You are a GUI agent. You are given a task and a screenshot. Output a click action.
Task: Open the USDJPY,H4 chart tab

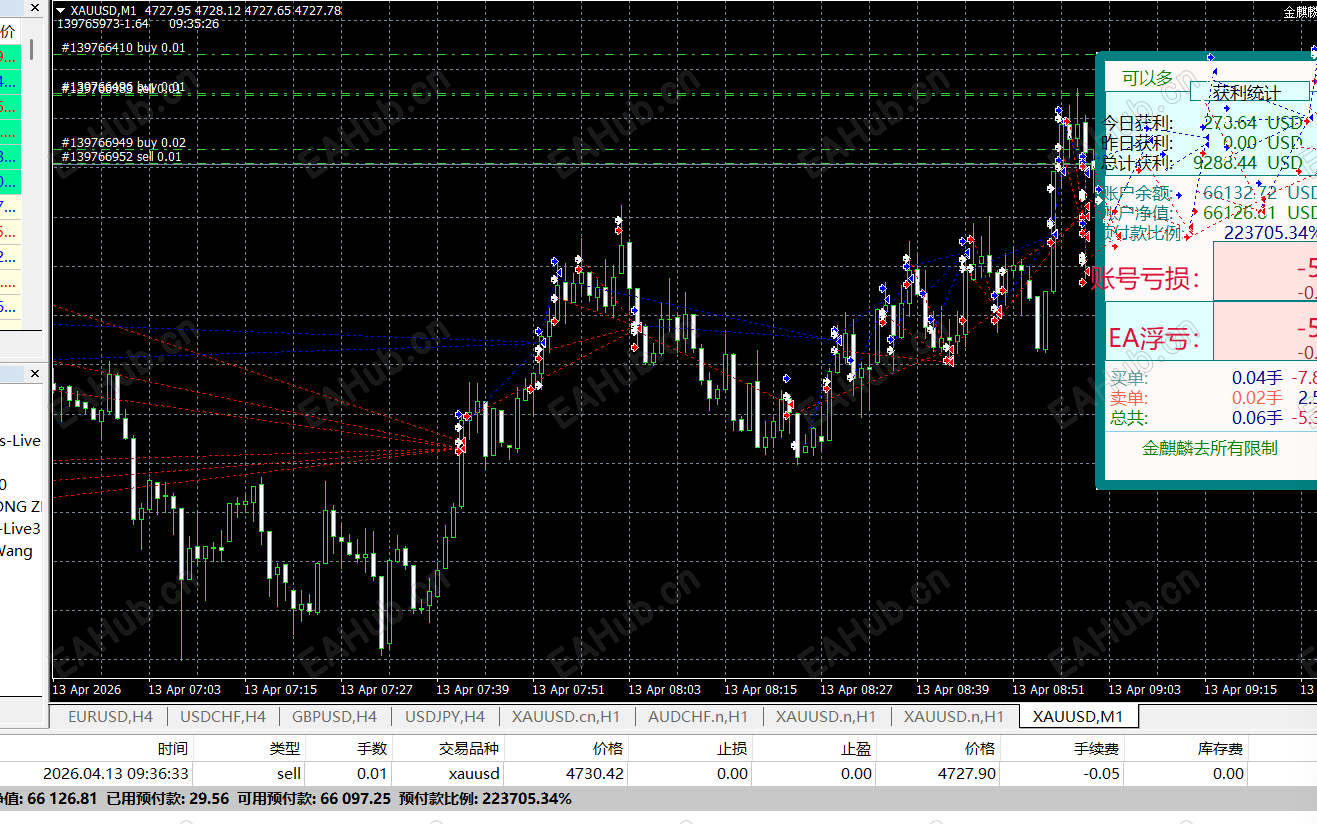(445, 716)
